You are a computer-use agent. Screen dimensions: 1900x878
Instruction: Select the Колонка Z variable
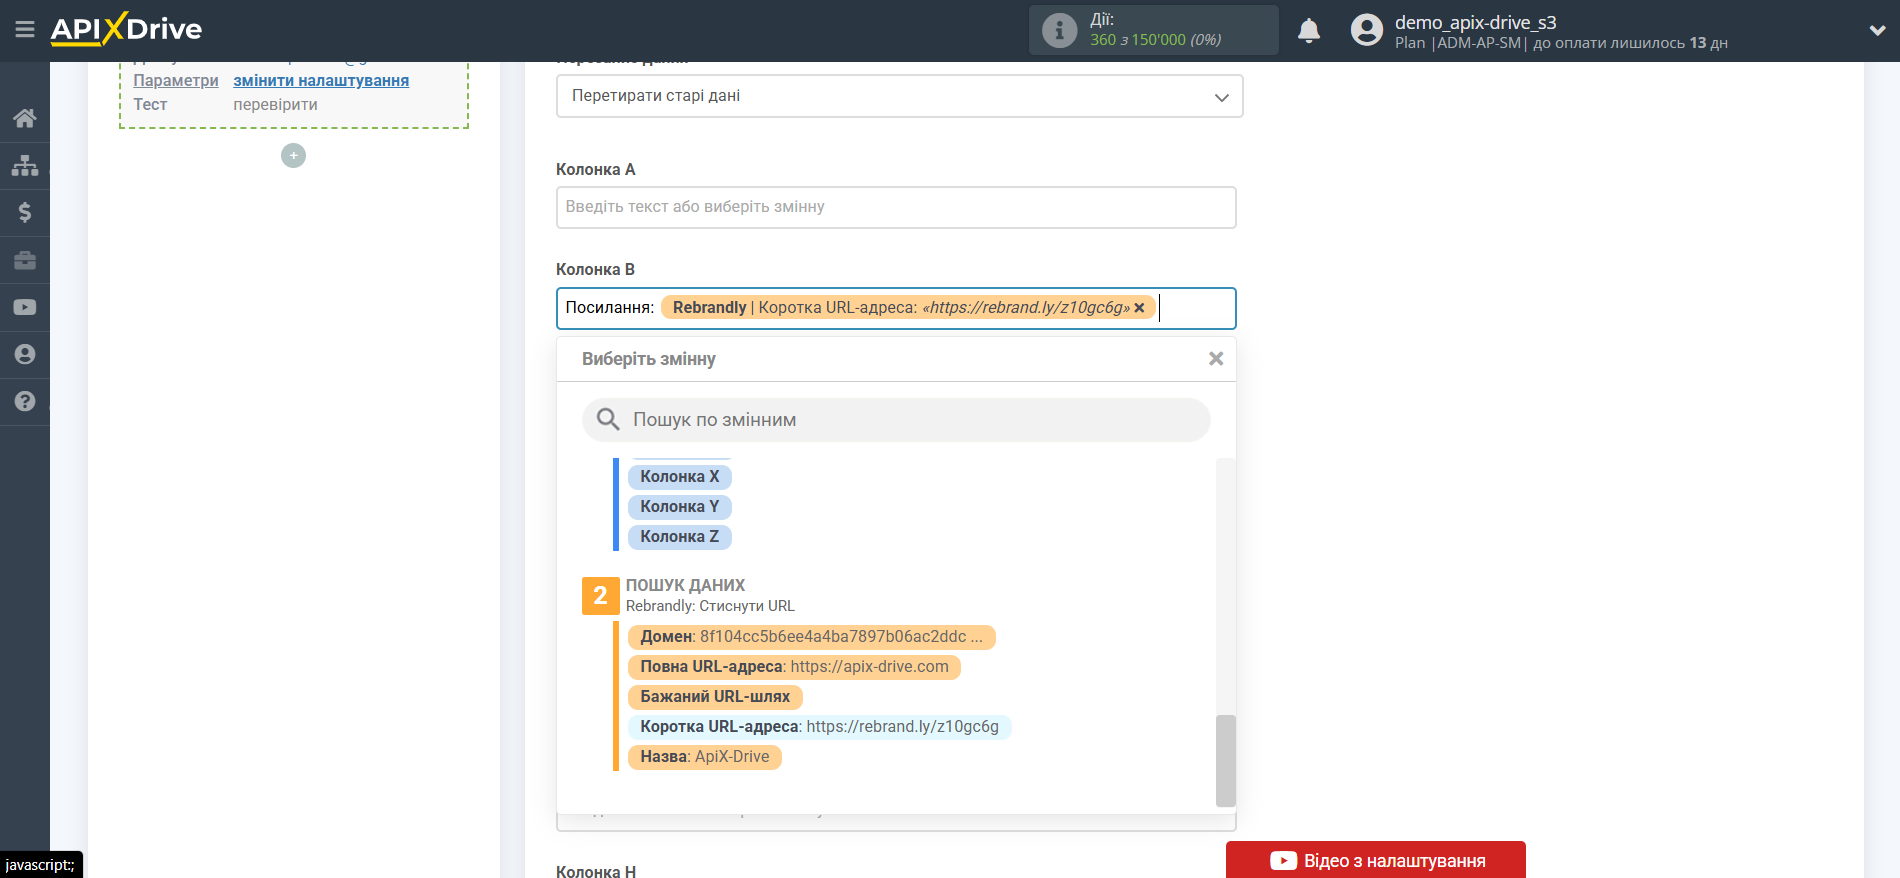(680, 537)
